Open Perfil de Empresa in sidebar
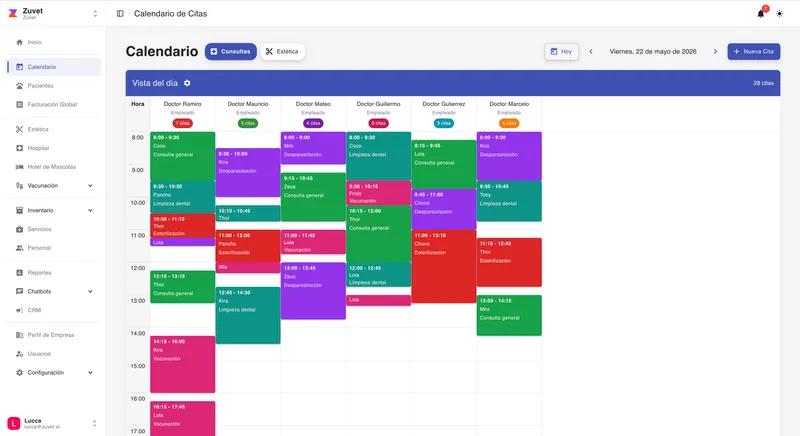This screenshot has width=800, height=436. click(53, 335)
